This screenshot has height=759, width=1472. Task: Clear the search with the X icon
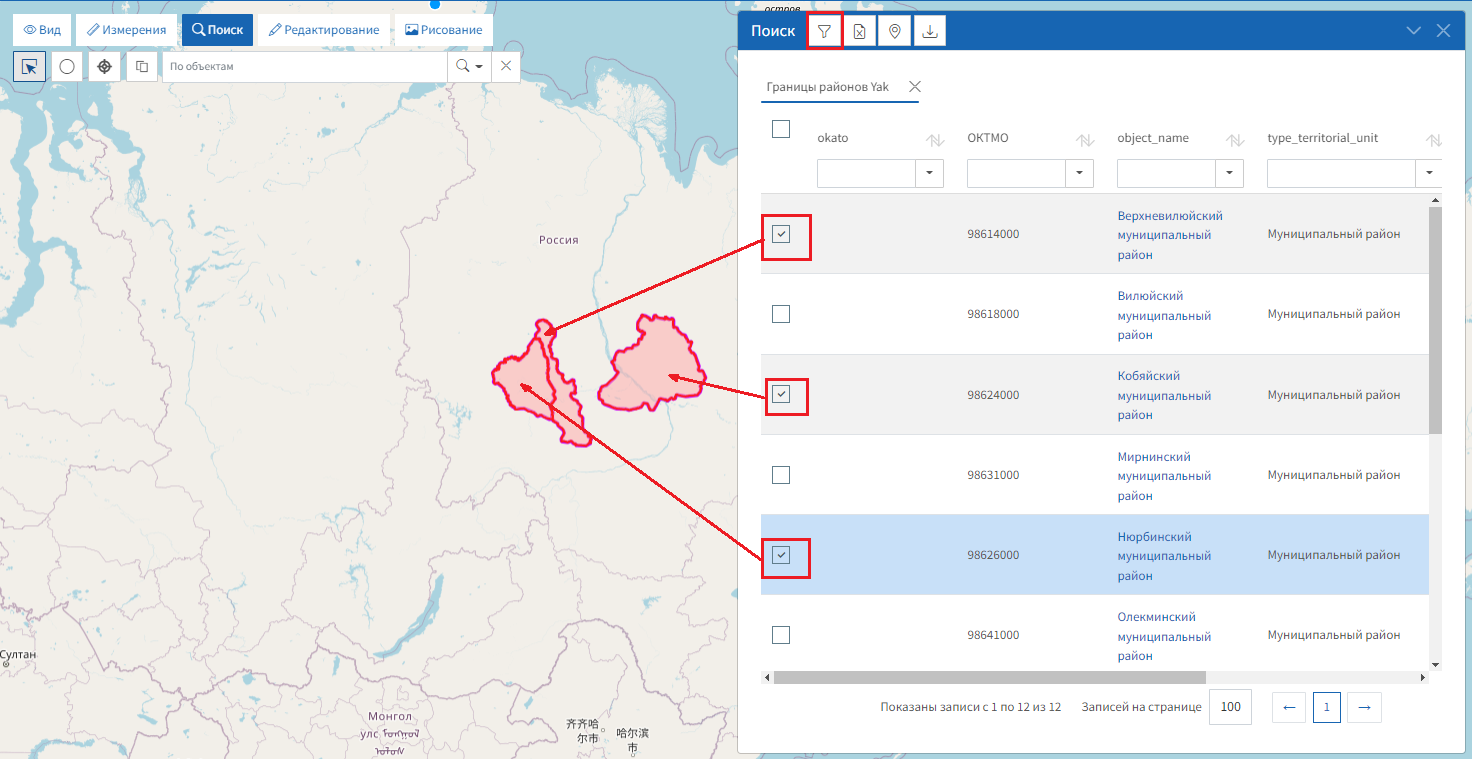point(505,66)
